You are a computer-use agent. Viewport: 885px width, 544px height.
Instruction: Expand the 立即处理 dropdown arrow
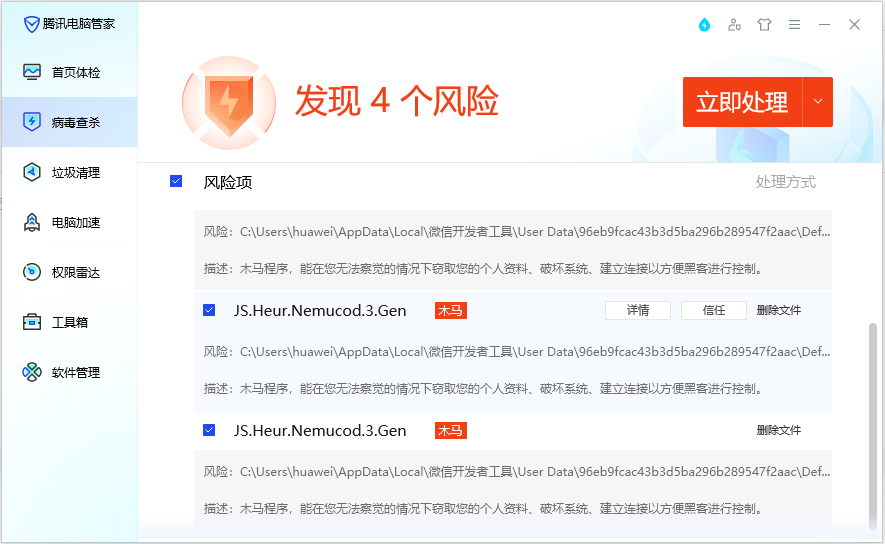[x=817, y=102]
